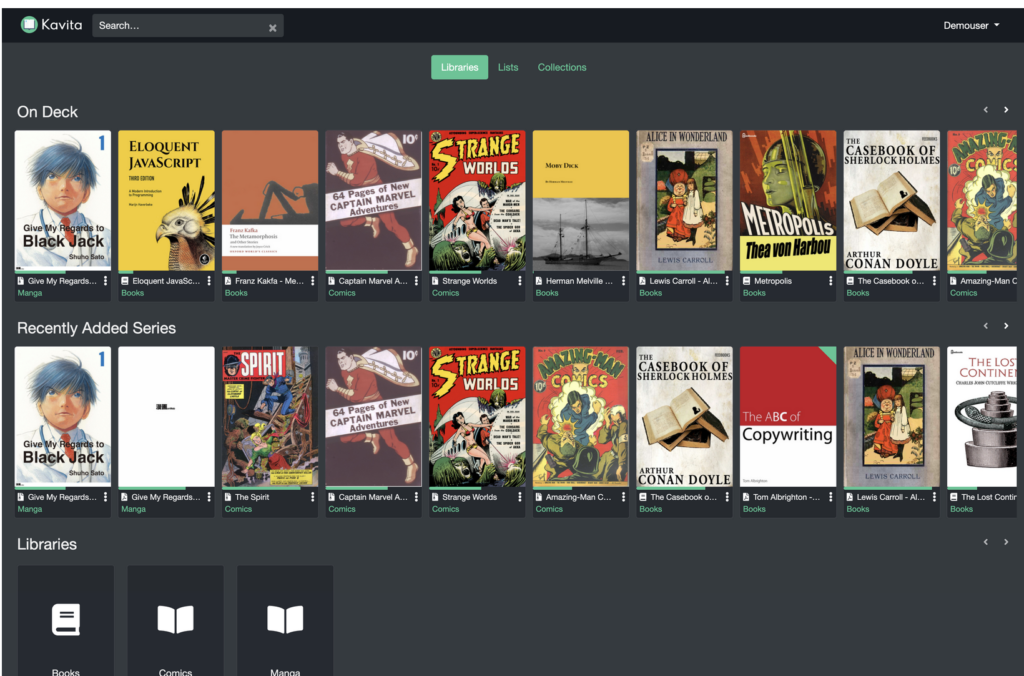Click the Recently Added Series heading
1024x676 pixels.
(x=97, y=328)
